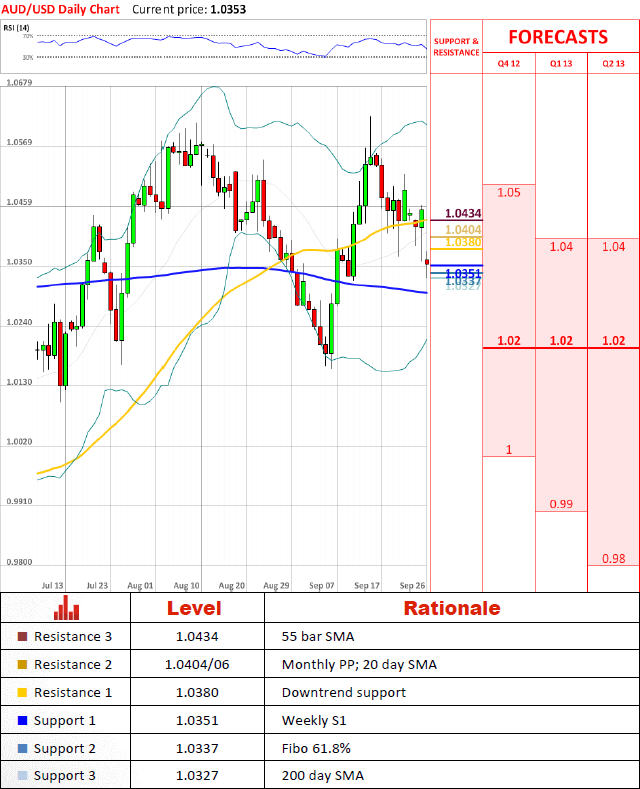Click the AUD/USD Daily Chart title
This screenshot has width=640, height=789.
point(60,8)
